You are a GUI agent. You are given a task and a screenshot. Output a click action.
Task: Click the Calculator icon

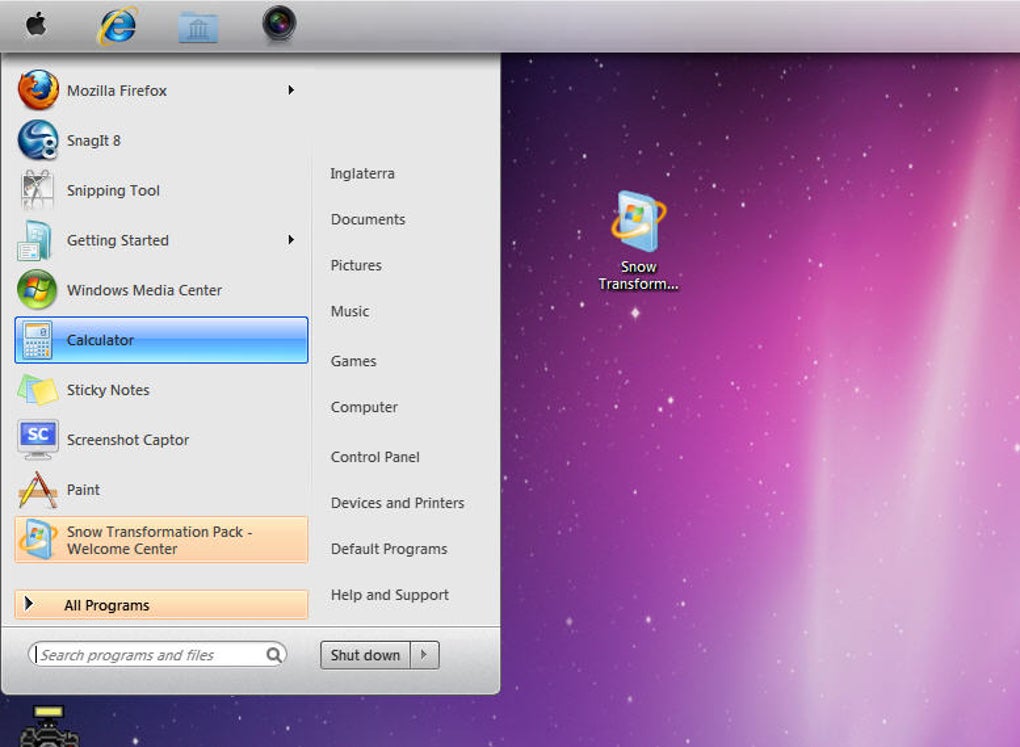tap(37, 340)
